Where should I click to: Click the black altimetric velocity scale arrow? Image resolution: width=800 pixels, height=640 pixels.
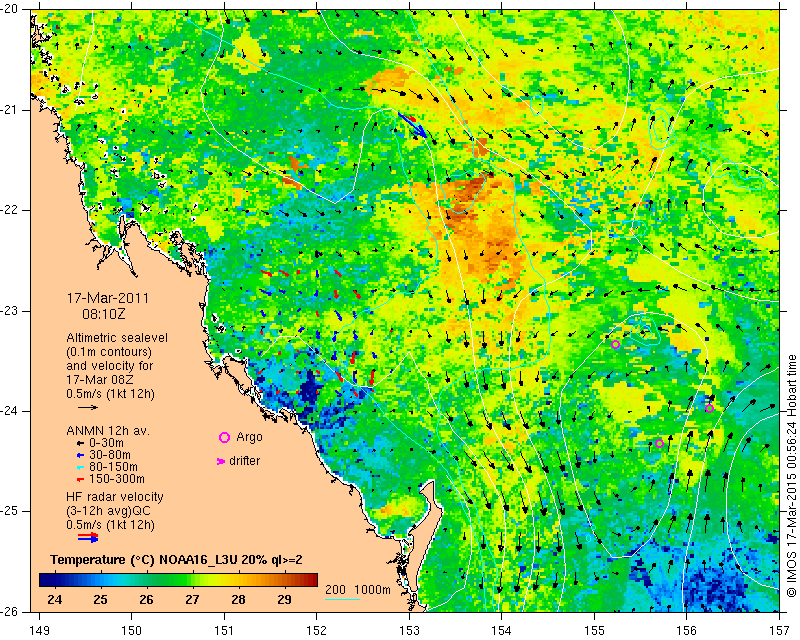(x=88, y=407)
